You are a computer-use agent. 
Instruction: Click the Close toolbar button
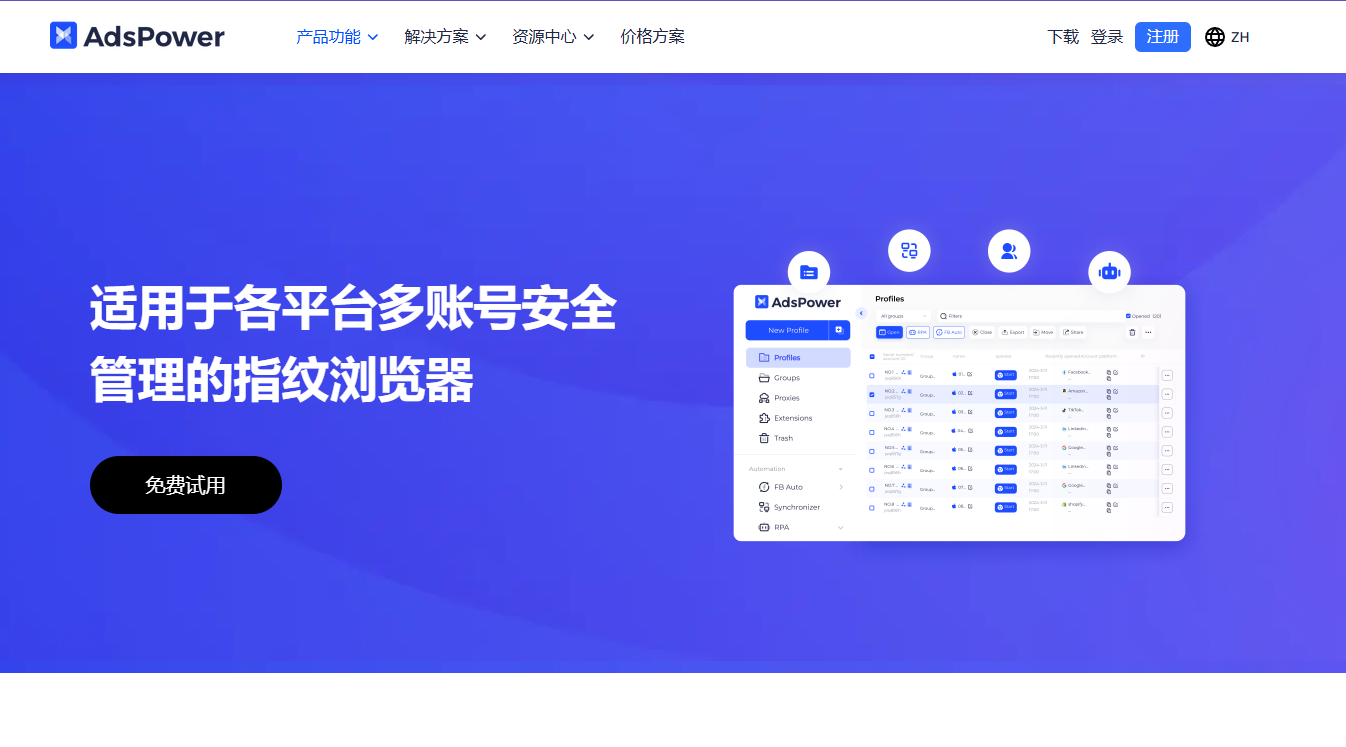[x=981, y=332]
